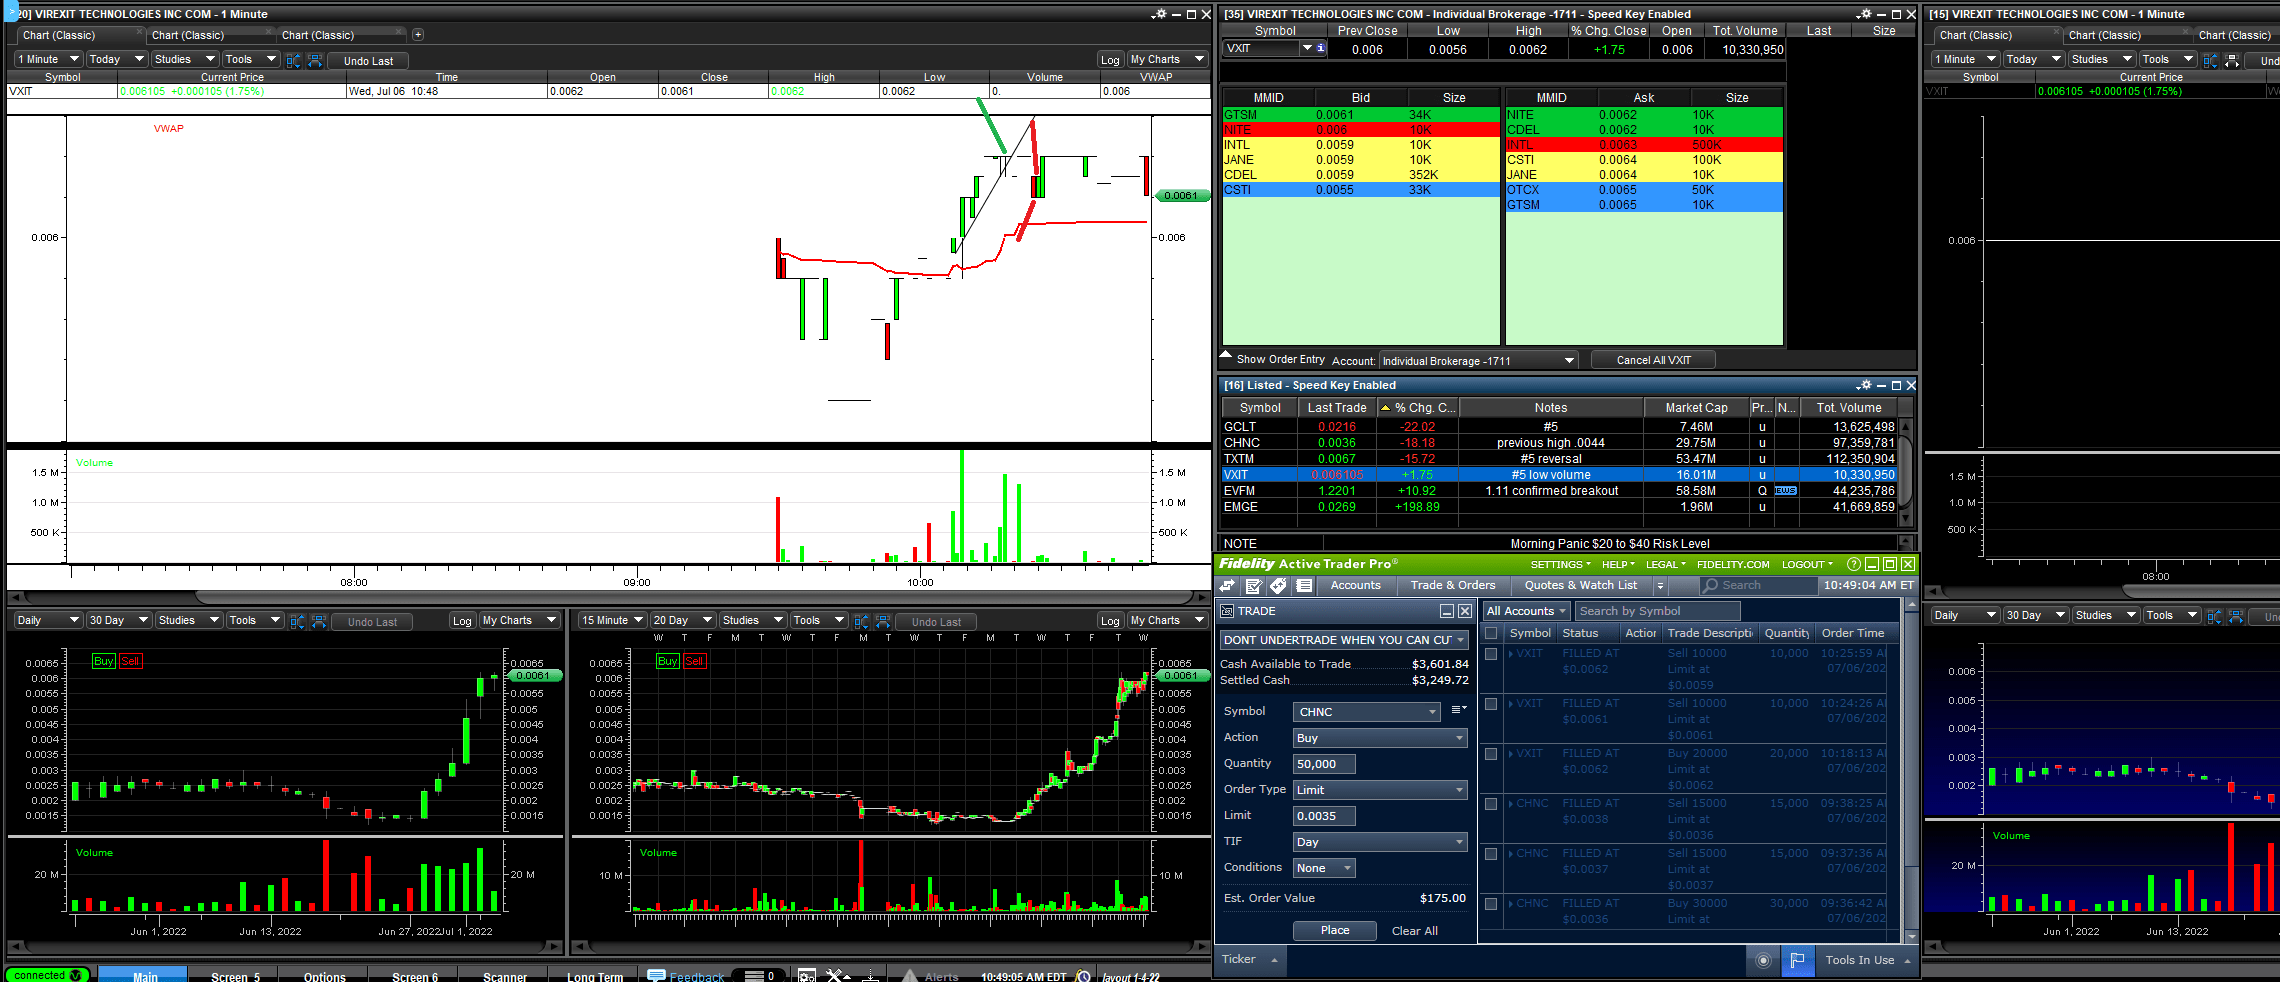Open the All Accounts dropdown in orders panel
The width and height of the screenshot is (2280, 982).
[x=1525, y=611]
